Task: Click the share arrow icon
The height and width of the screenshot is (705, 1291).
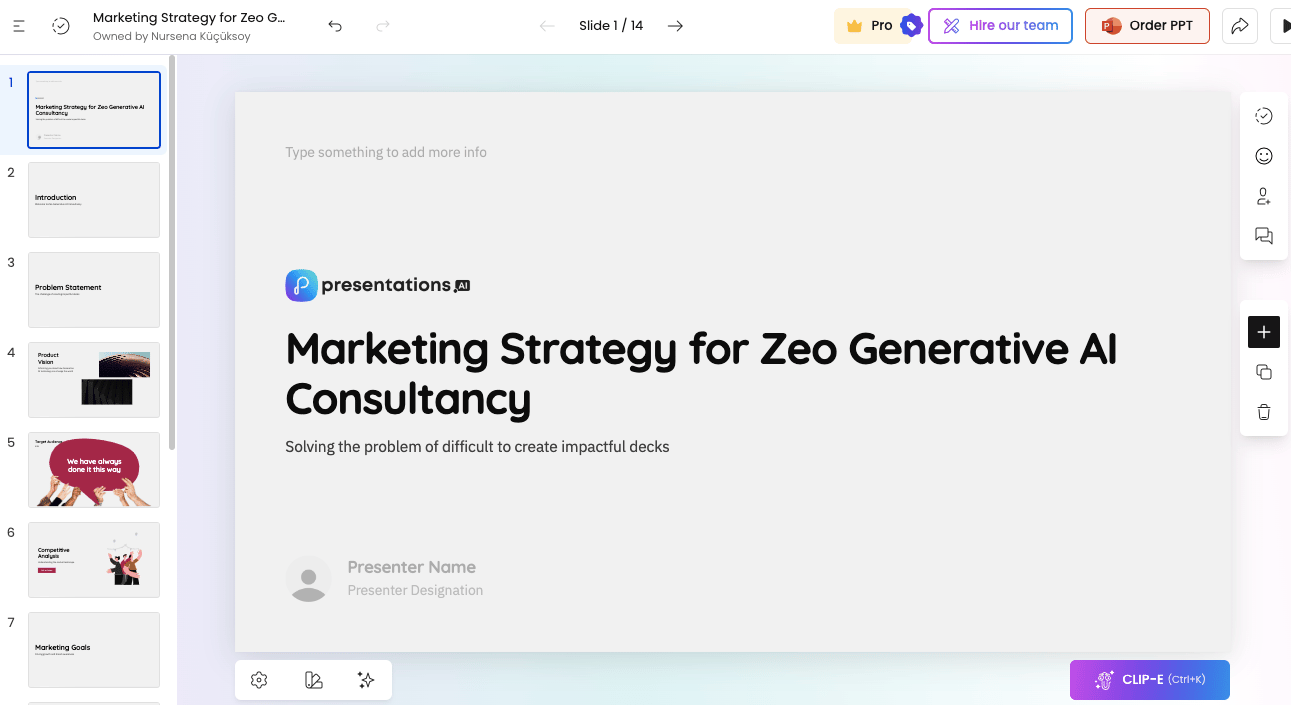Action: point(1240,26)
